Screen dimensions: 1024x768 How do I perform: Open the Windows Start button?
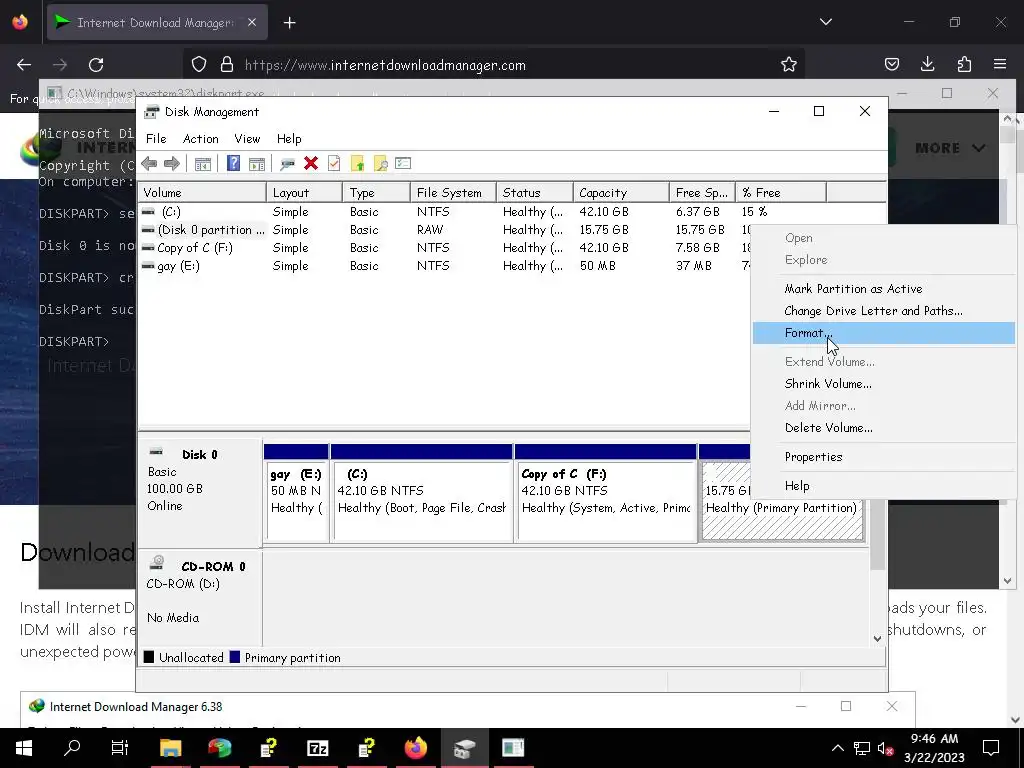coord(24,748)
